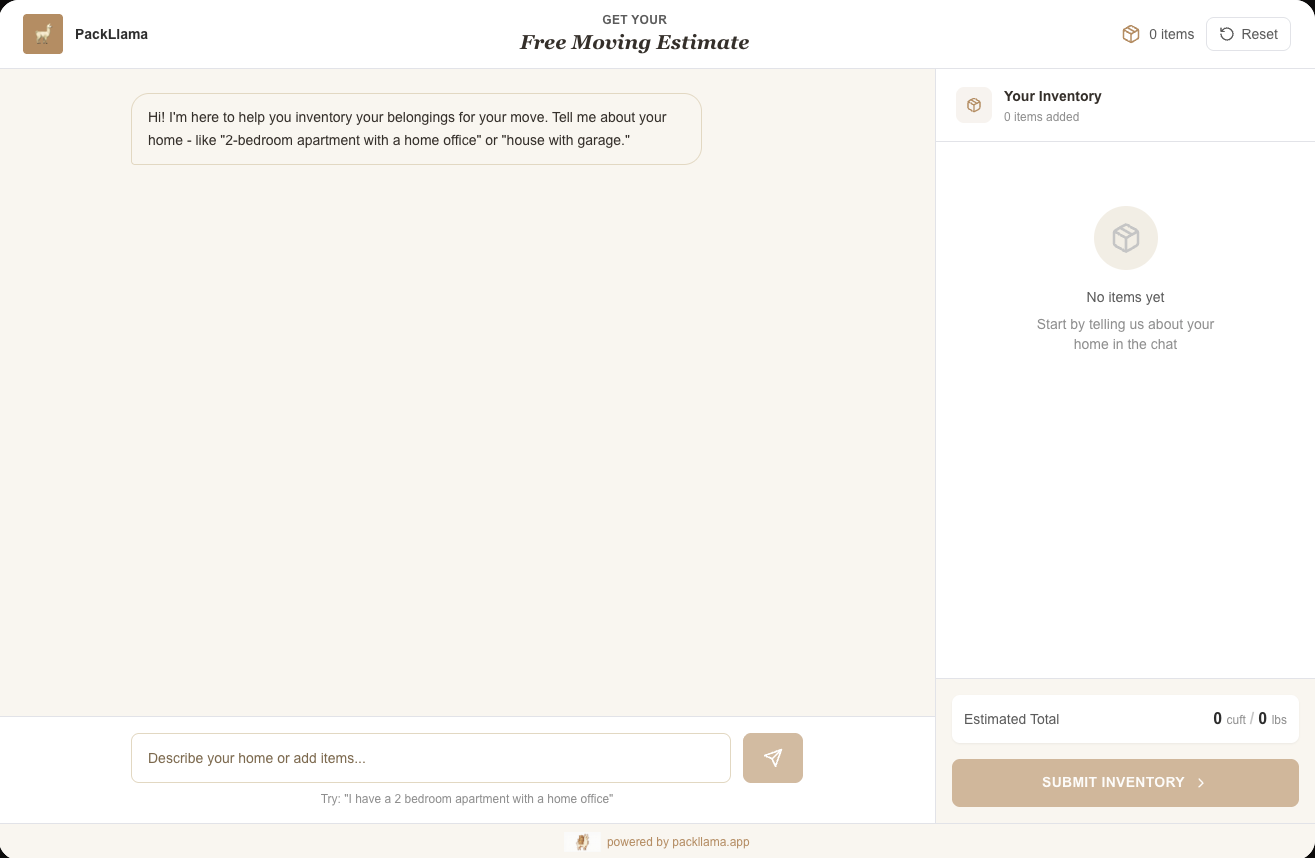
Task: Click the box icon beside the header item count
Action: point(1131,34)
